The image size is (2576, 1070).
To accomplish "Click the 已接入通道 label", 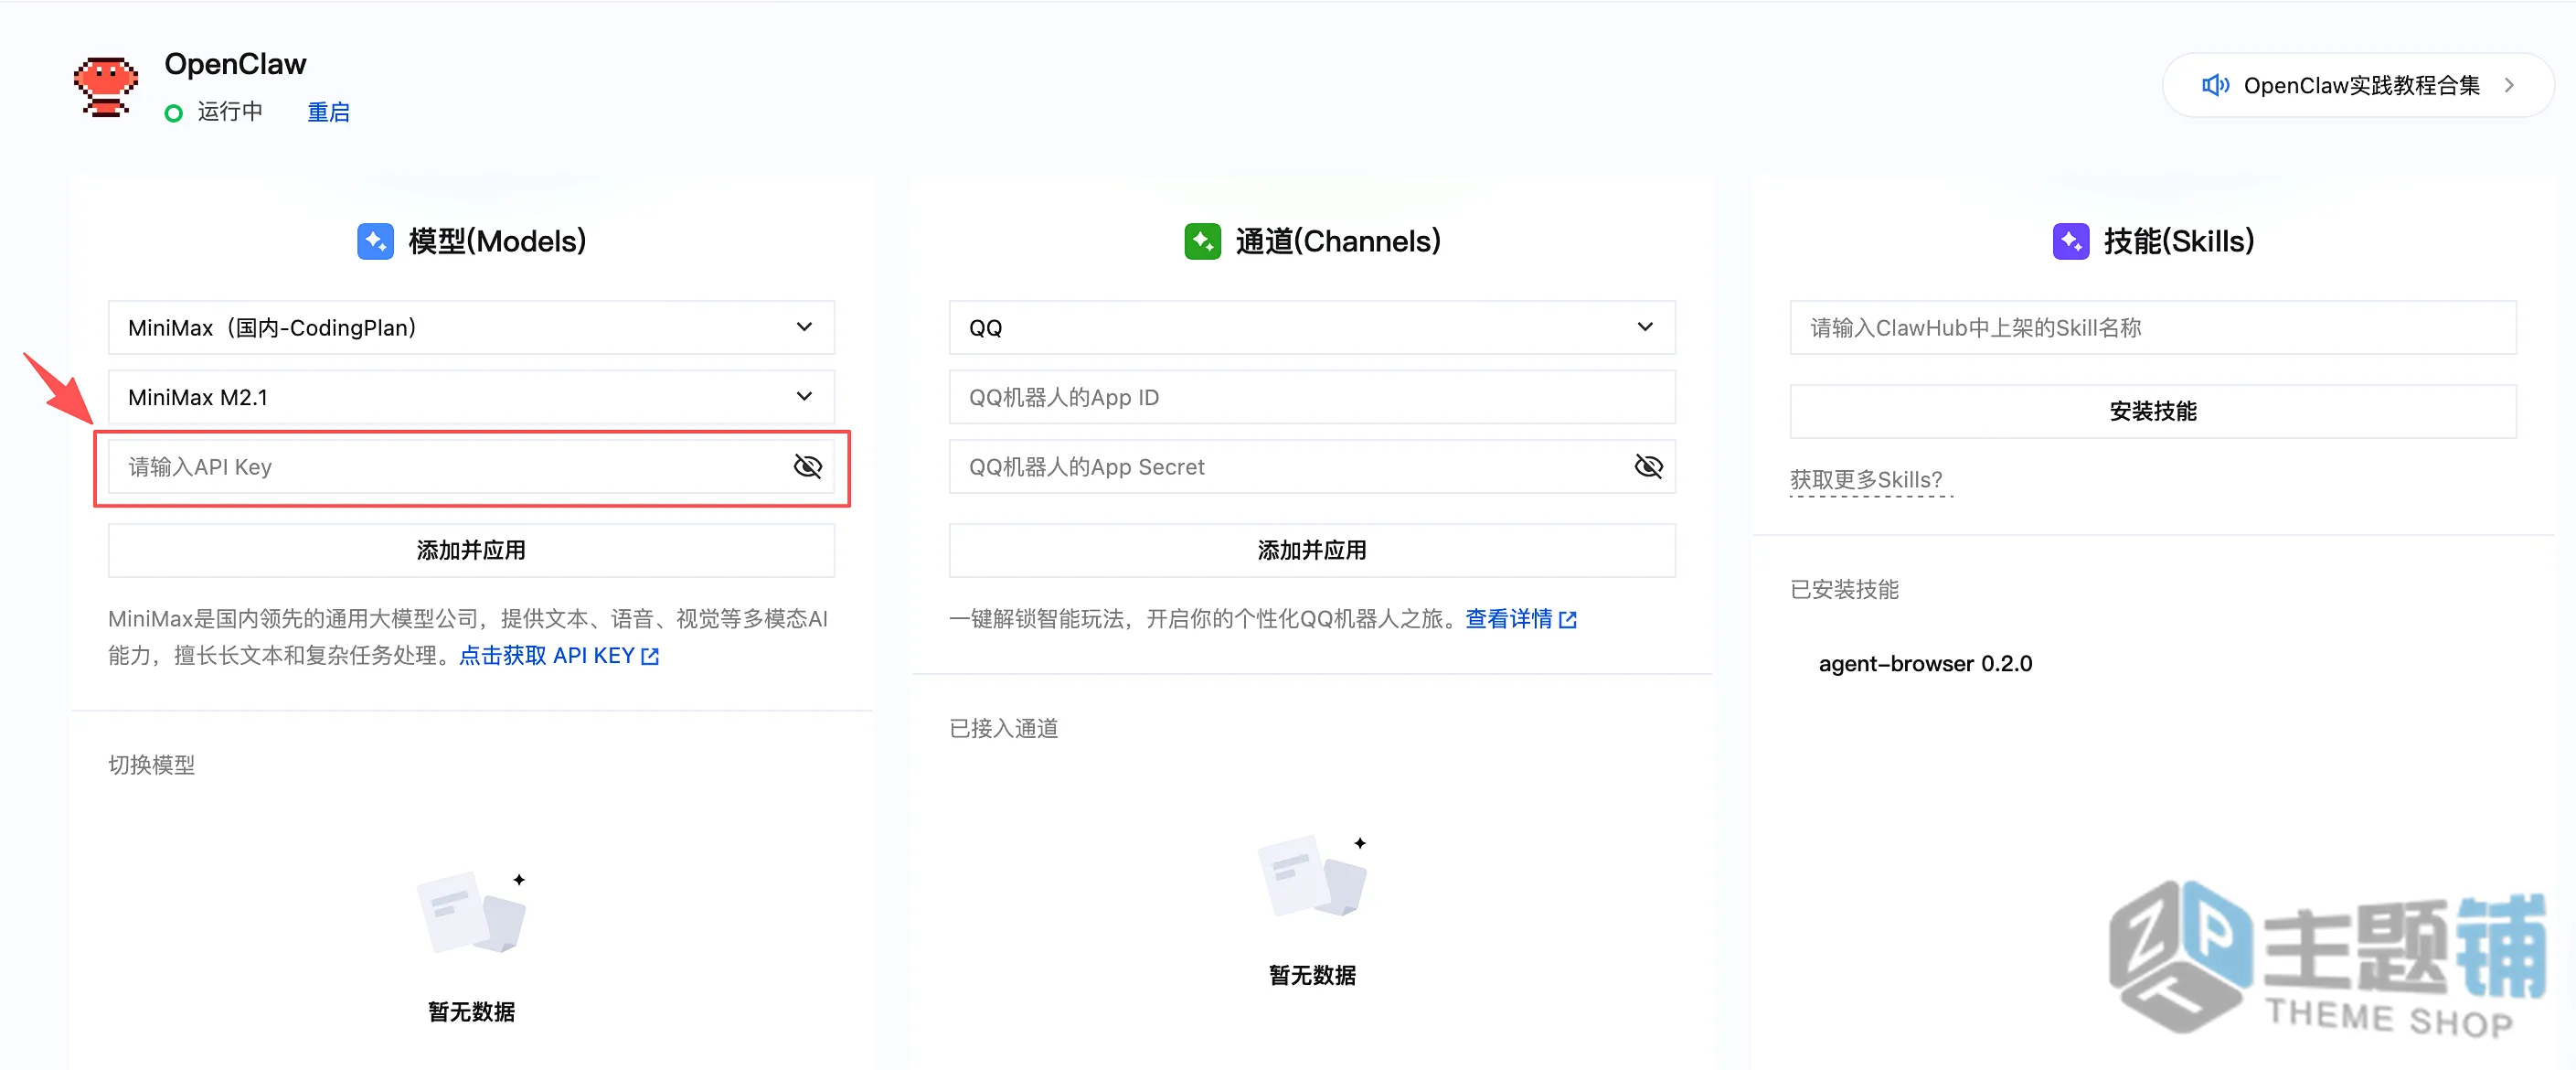I will [x=1003, y=729].
